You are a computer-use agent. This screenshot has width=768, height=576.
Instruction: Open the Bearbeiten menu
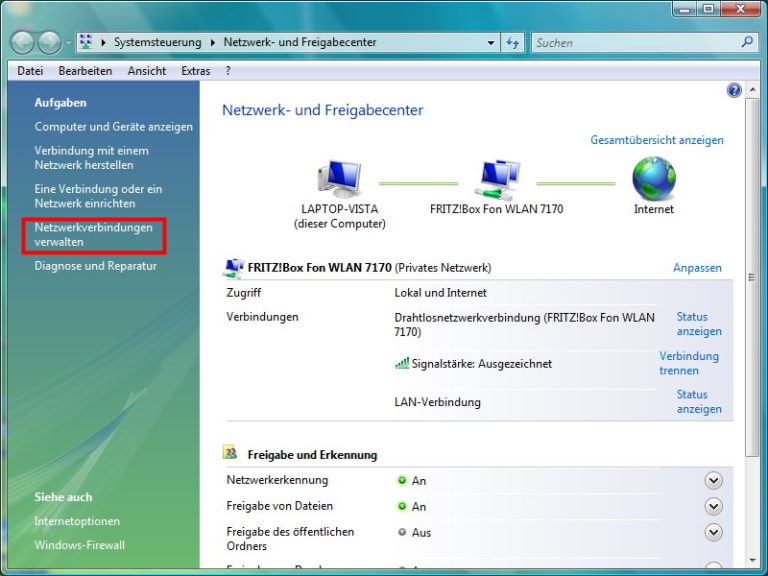click(x=85, y=71)
